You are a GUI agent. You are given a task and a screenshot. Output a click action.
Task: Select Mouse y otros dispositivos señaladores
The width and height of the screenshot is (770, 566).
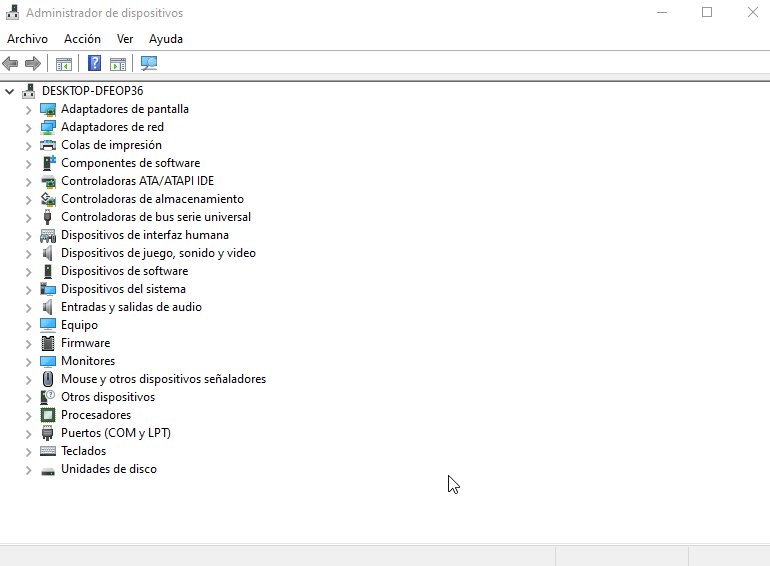(x=163, y=379)
